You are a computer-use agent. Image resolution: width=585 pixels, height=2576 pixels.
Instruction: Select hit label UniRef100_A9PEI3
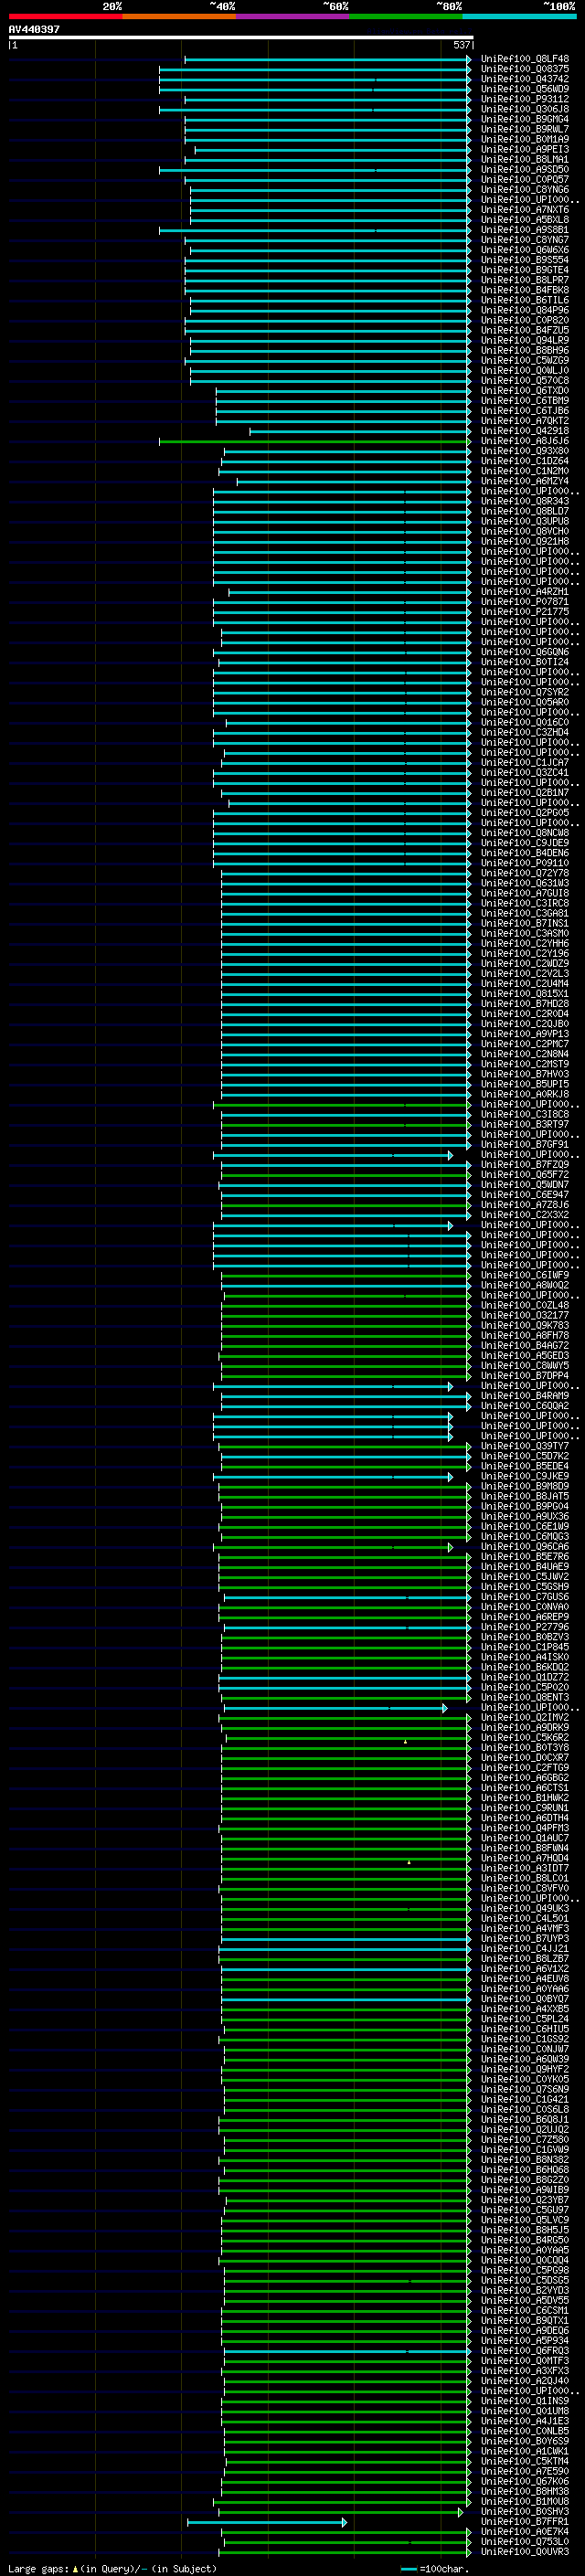[x=524, y=149]
